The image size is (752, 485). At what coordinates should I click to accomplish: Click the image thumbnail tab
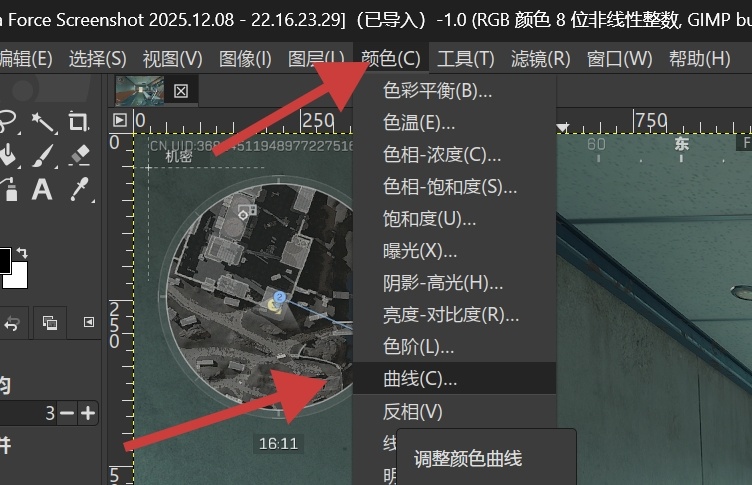tap(140, 90)
